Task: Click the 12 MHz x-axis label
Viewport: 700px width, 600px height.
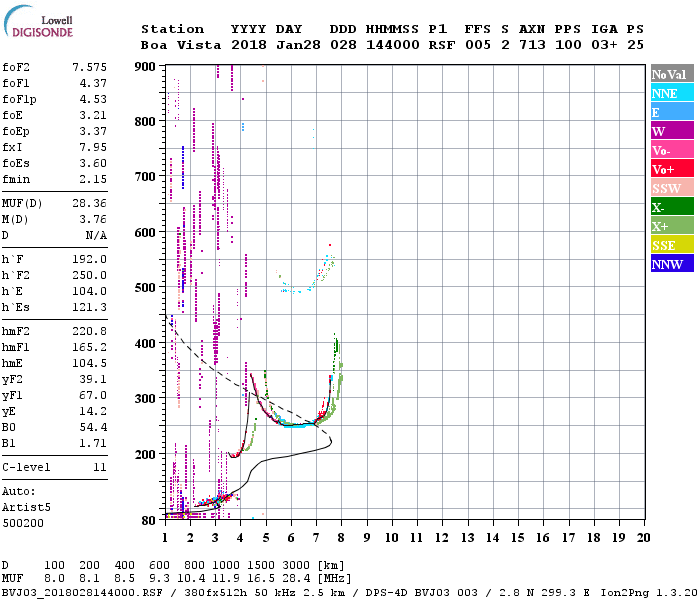Action: tap(442, 538)
